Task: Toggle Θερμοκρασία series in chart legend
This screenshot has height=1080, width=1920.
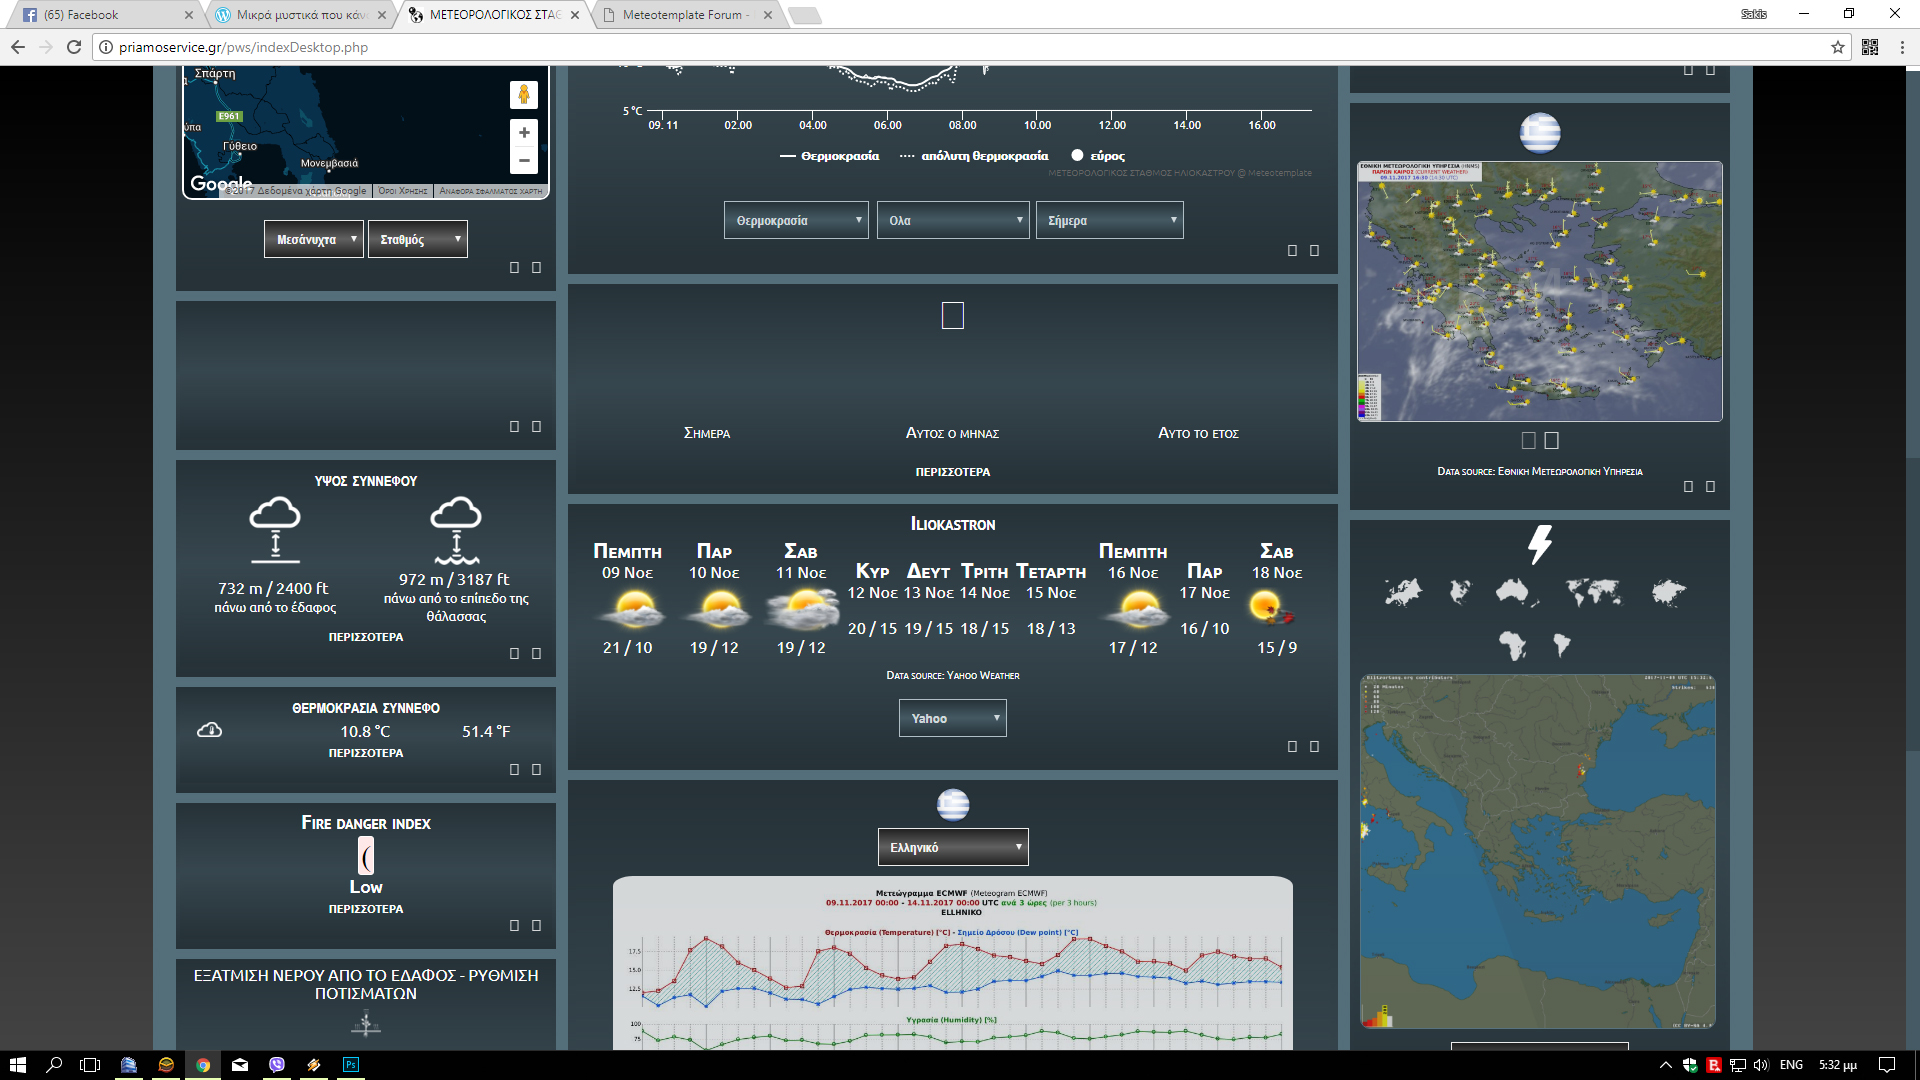Action: (x=830, y=156)
